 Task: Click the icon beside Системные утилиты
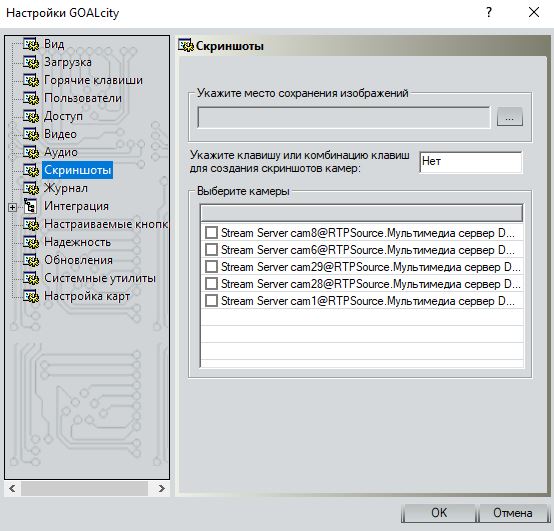(31, 278)
